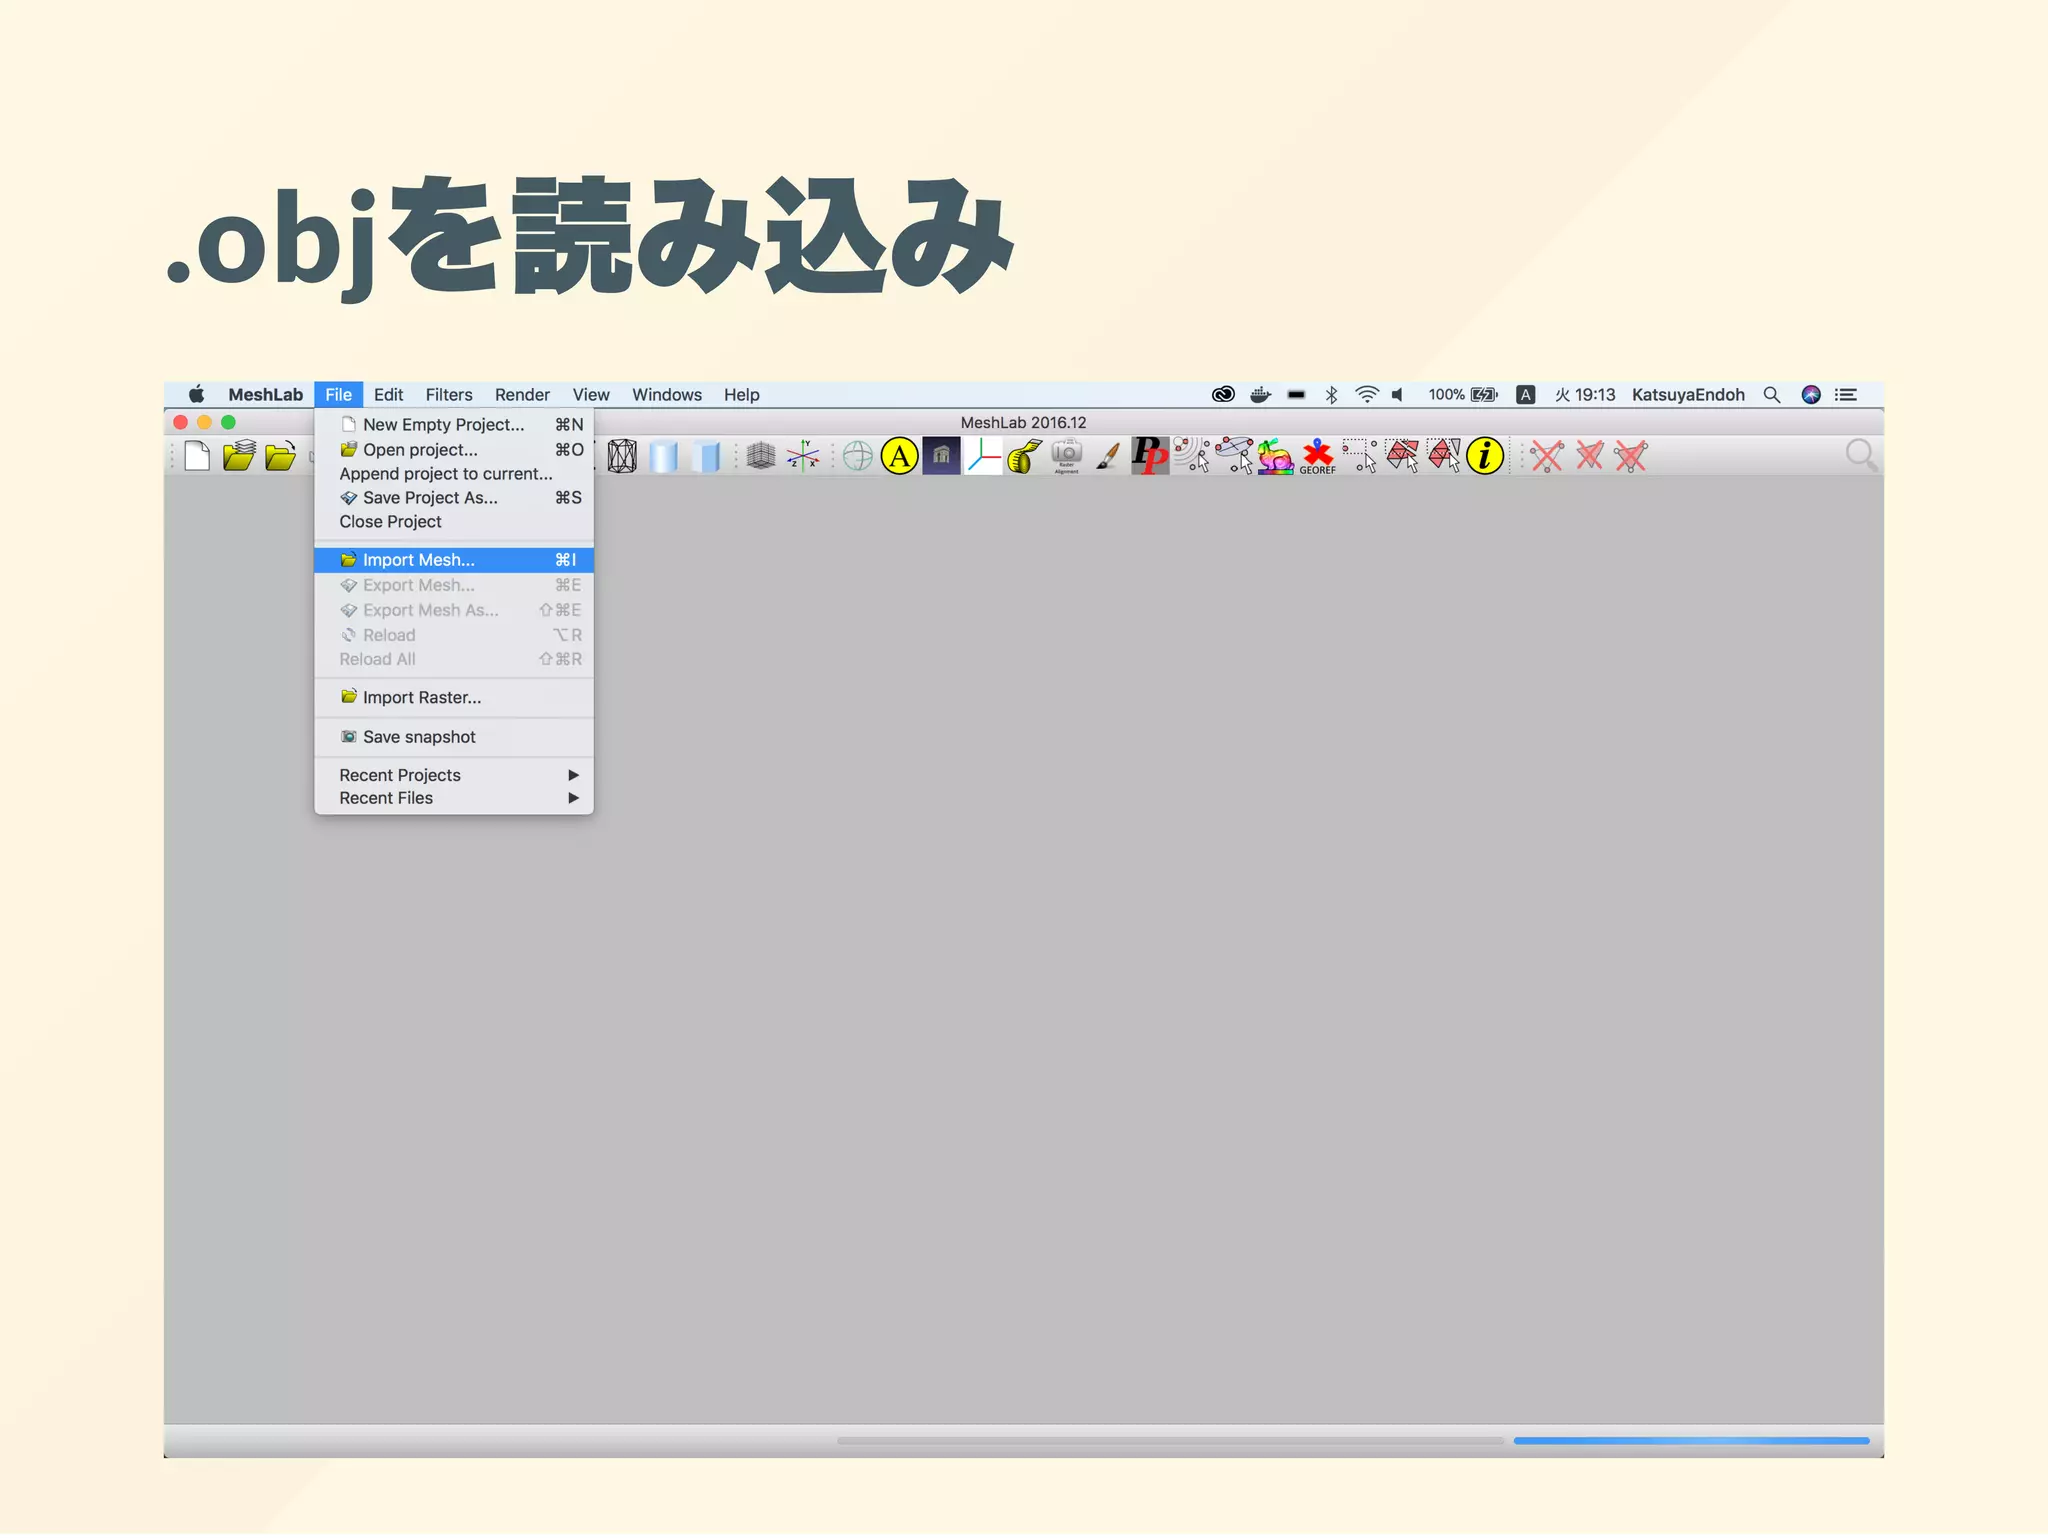Open the MeshLab application menu

tap(265, 395)
